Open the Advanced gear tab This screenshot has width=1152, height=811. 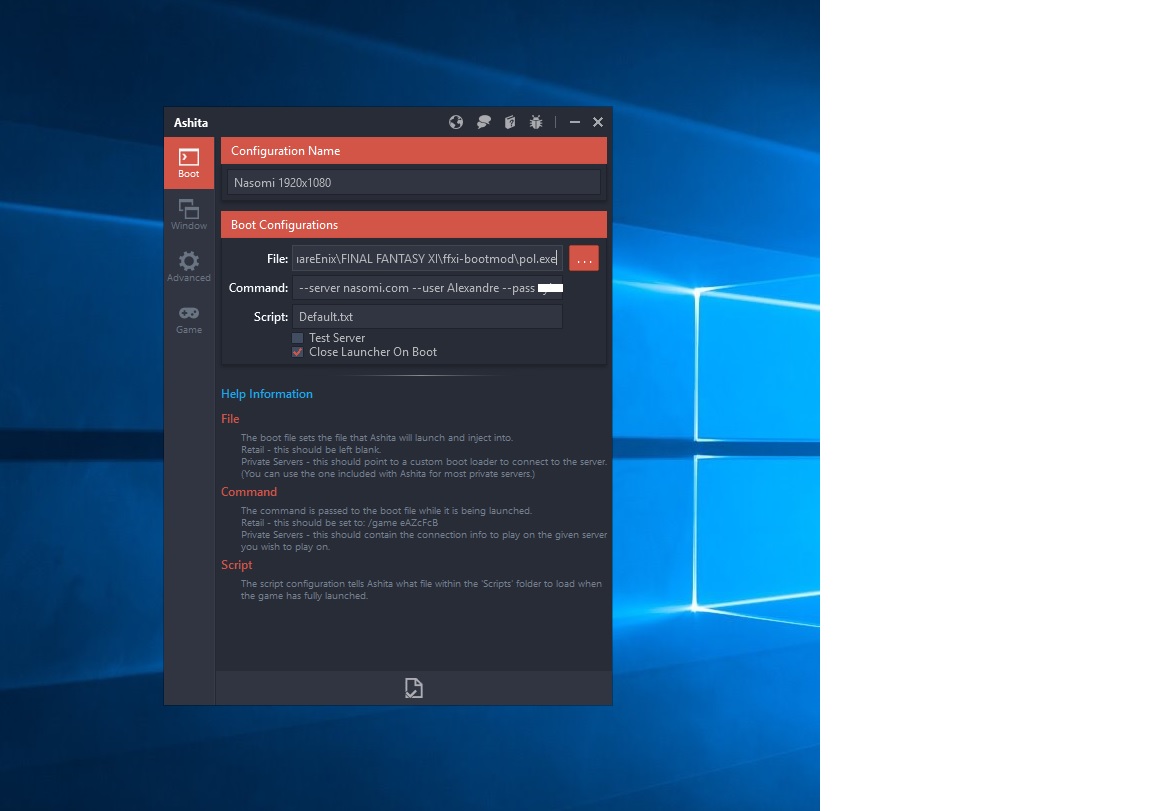tap(189, 267)
